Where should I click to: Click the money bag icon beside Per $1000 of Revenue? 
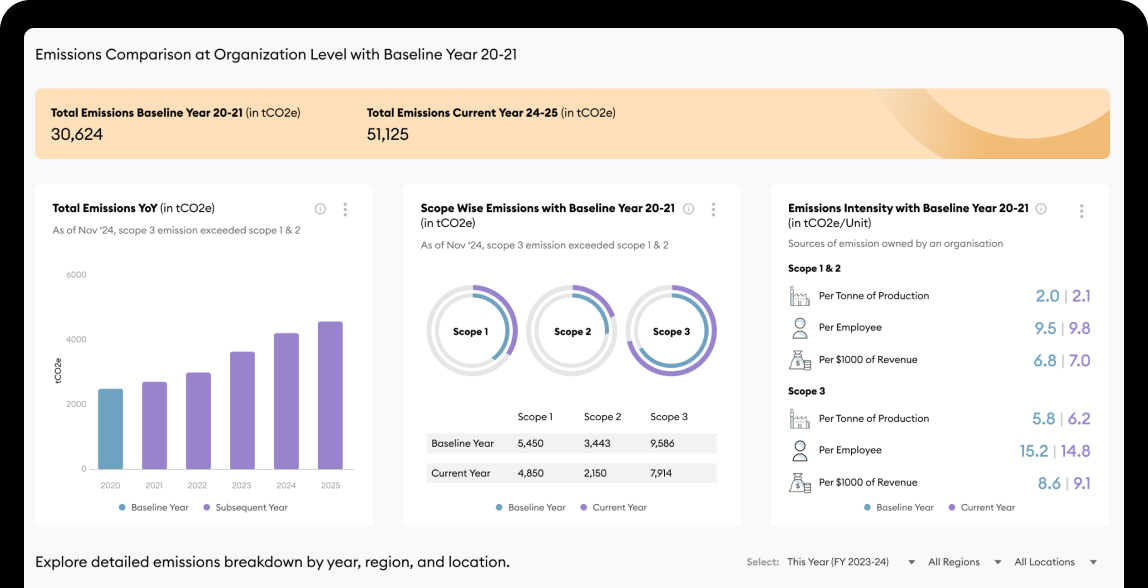pyautogui.click(x=799, y=359)
